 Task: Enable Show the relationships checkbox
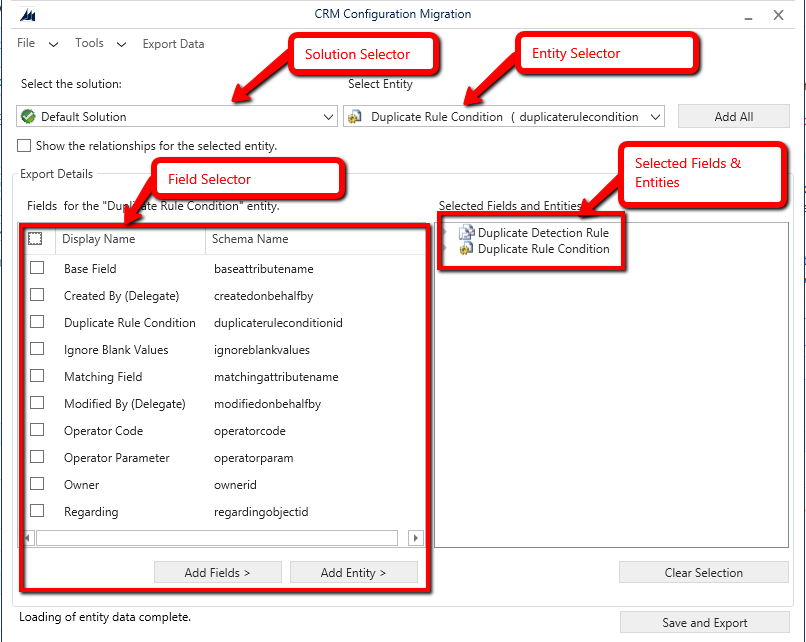[x=24, y=146]
